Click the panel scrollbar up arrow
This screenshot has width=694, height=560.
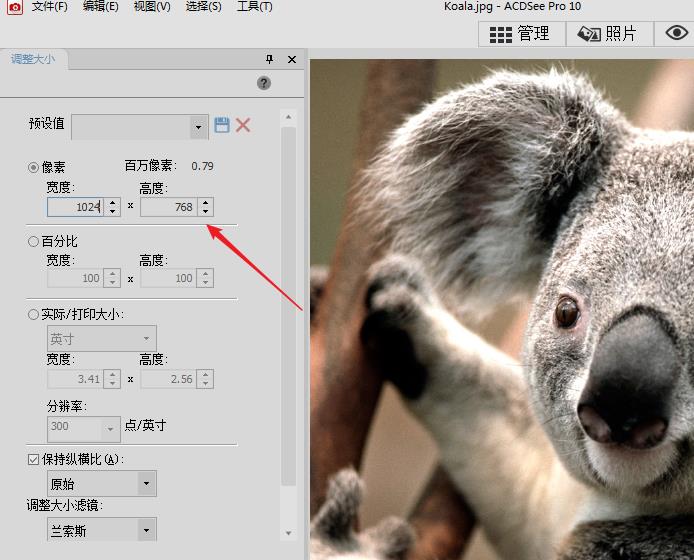coord(289,117)
